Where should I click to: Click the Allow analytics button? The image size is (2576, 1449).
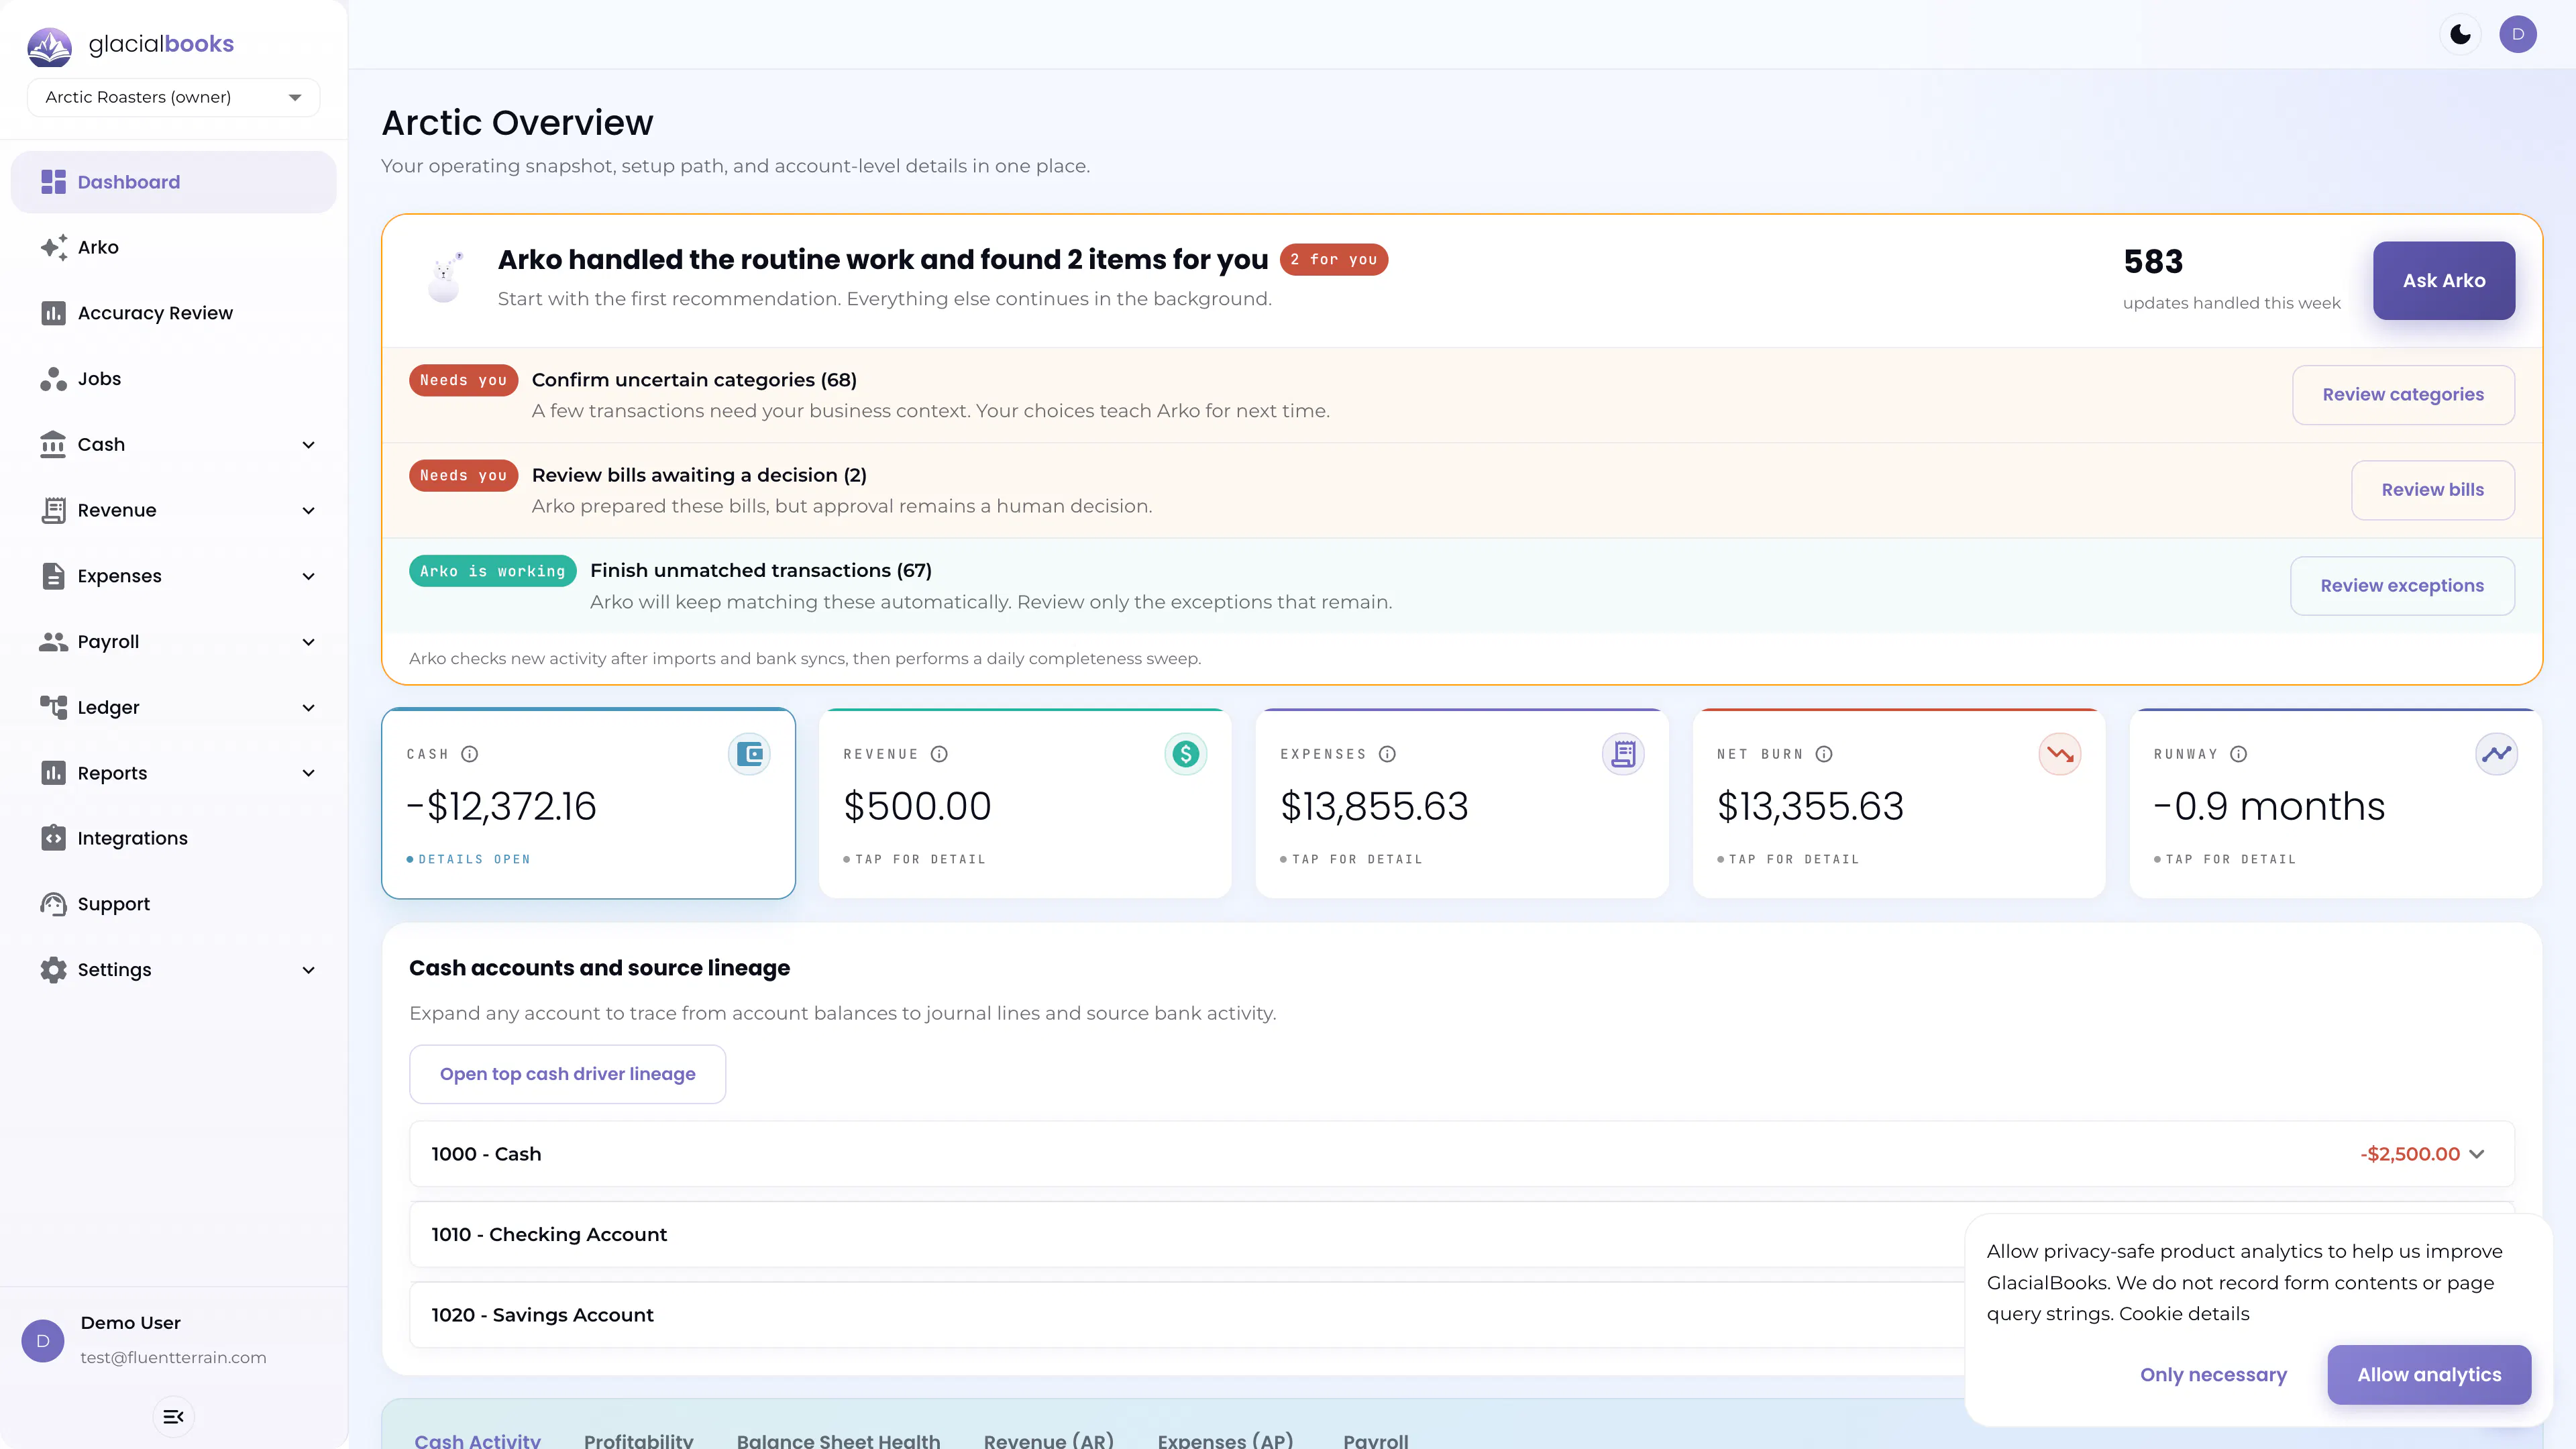point(2429,1375)
